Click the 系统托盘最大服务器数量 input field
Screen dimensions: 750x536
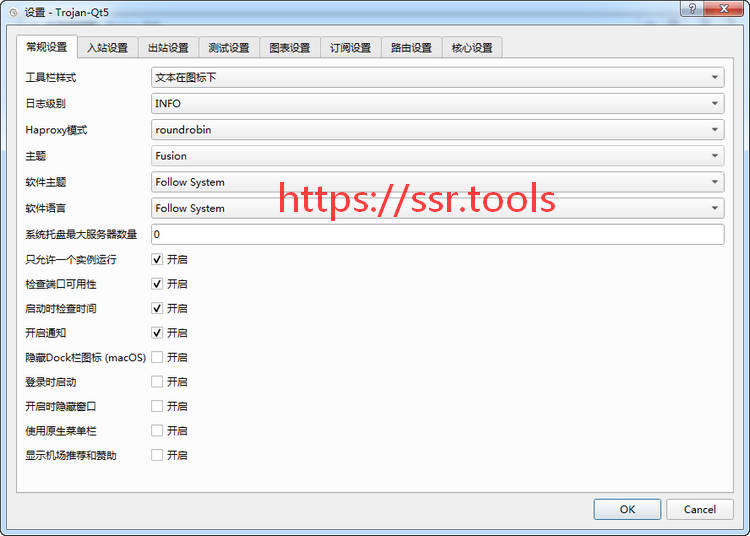[437, 234]
